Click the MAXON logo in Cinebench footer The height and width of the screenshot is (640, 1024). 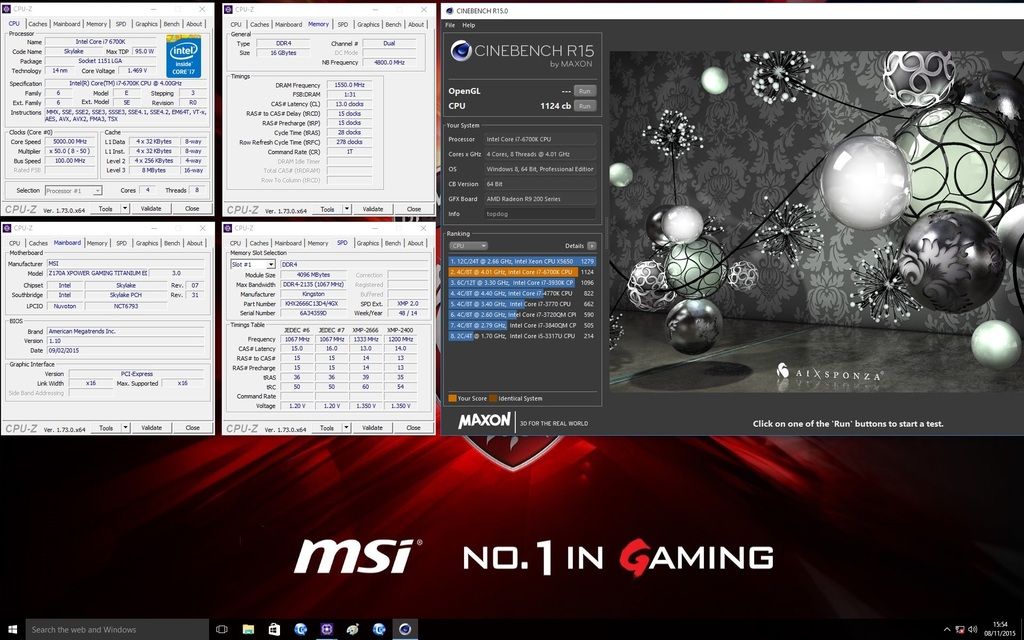[x=485, y=420]
